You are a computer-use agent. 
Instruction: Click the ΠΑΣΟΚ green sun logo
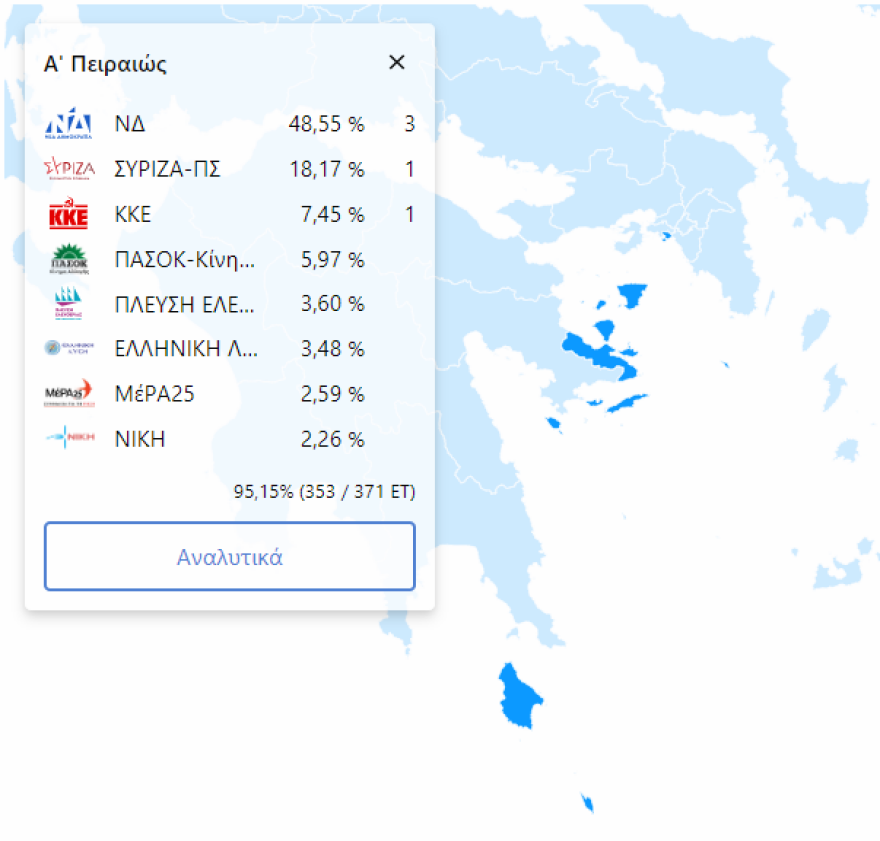pyautogui.click(x=69, y=259)
